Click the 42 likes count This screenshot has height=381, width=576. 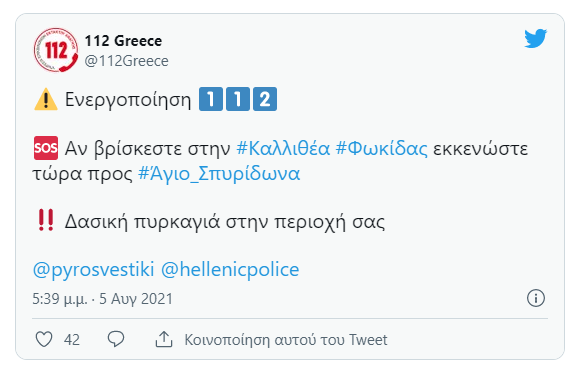click(72, 340)
